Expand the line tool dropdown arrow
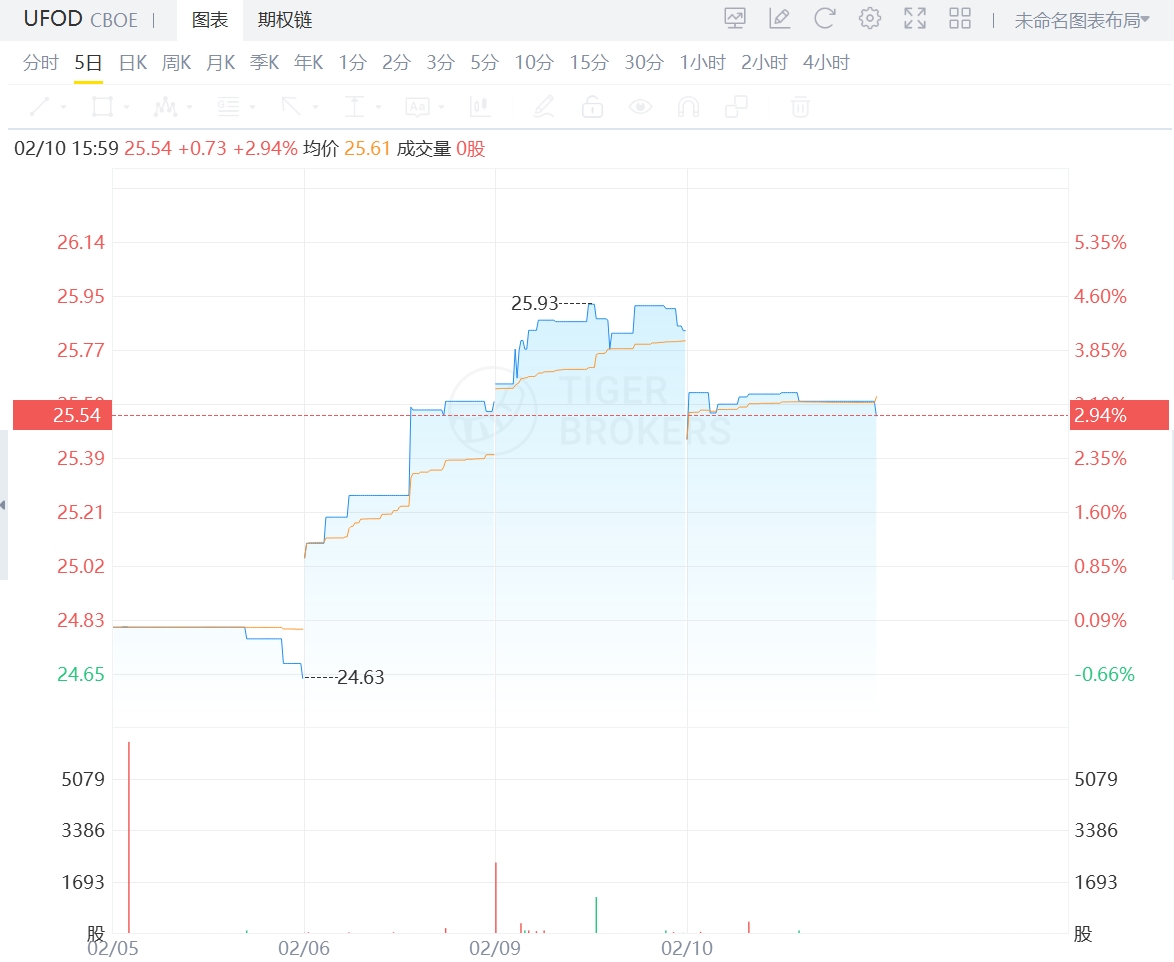The height and width of the screenshot is (962, 1174). (x=64, y=108)
